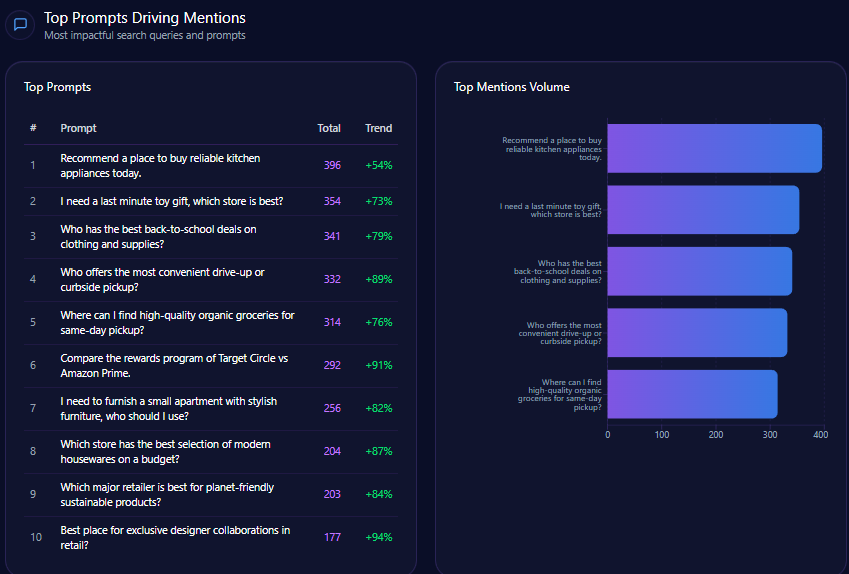This screenshot has height=574, width=849.
Task: Click the curbside pickup chart bar
Action: pyautogui.click(x=697, y=333)
